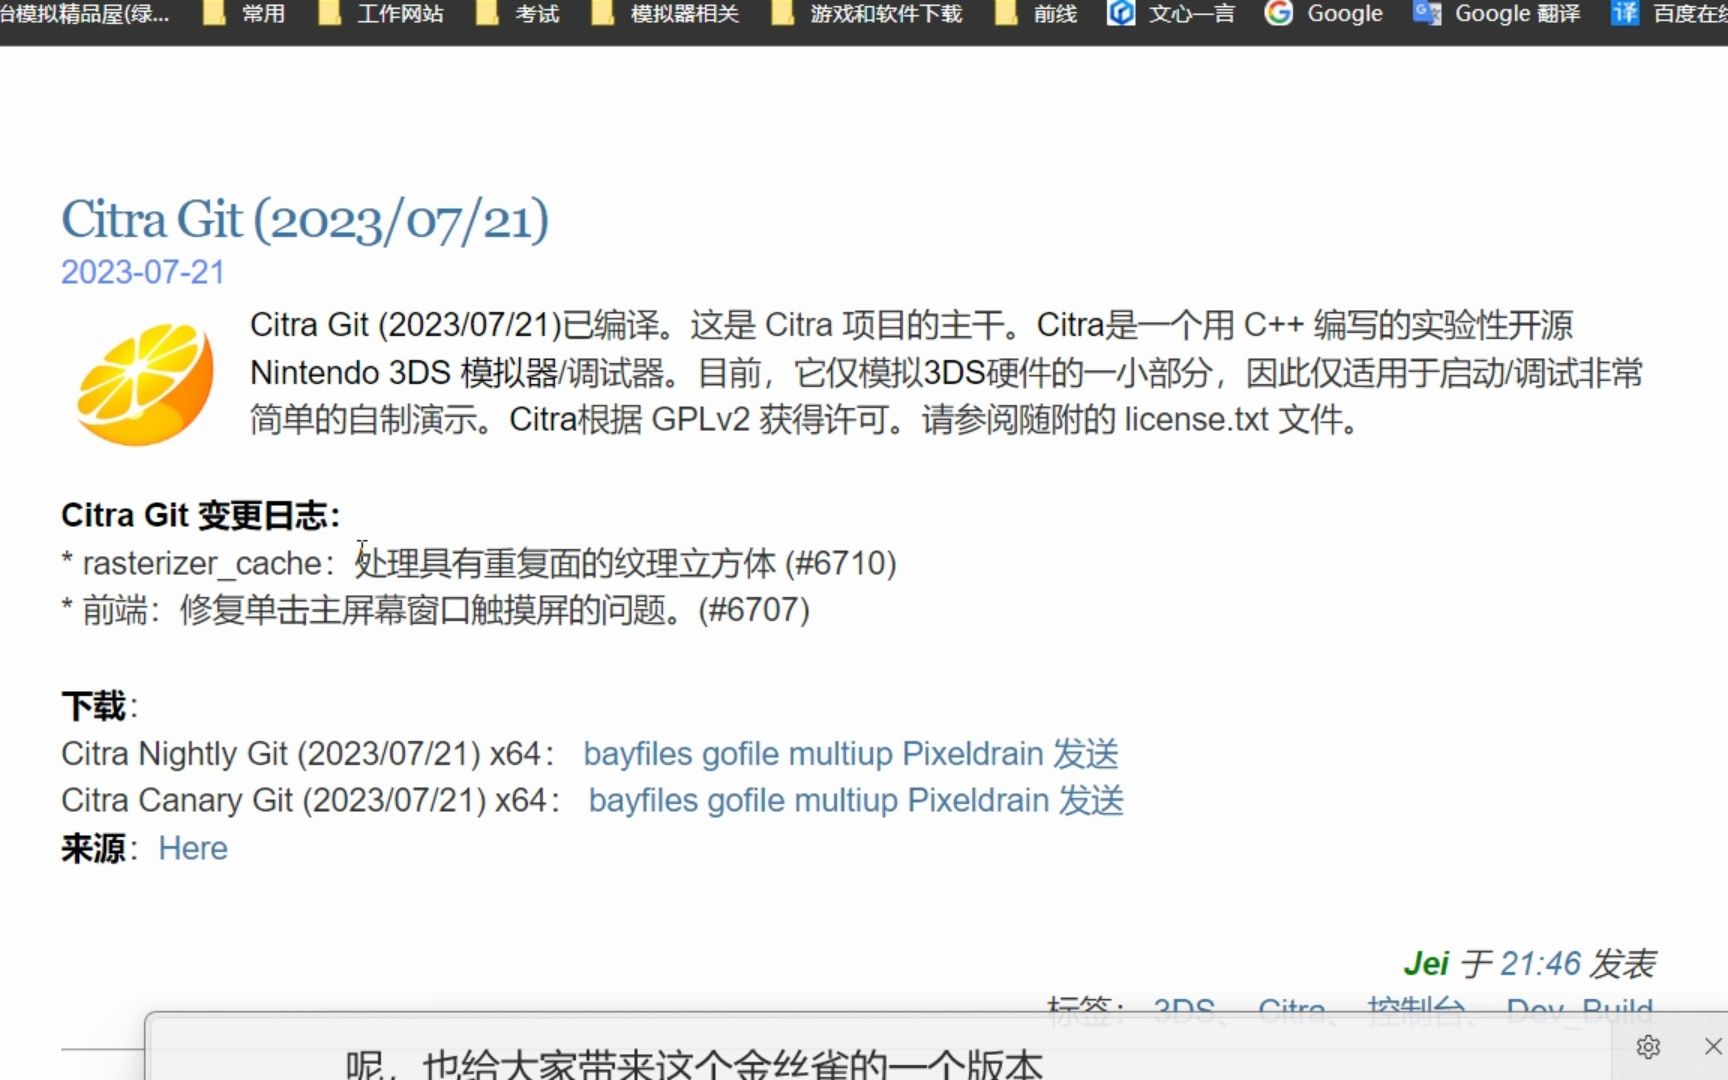Open Nightly 发送 download link
The image size is (1728, 1080).
1086,754
